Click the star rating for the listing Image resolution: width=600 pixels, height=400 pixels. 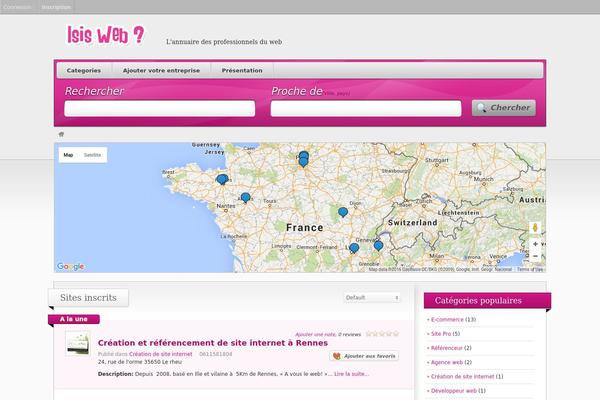click(382, 334)
